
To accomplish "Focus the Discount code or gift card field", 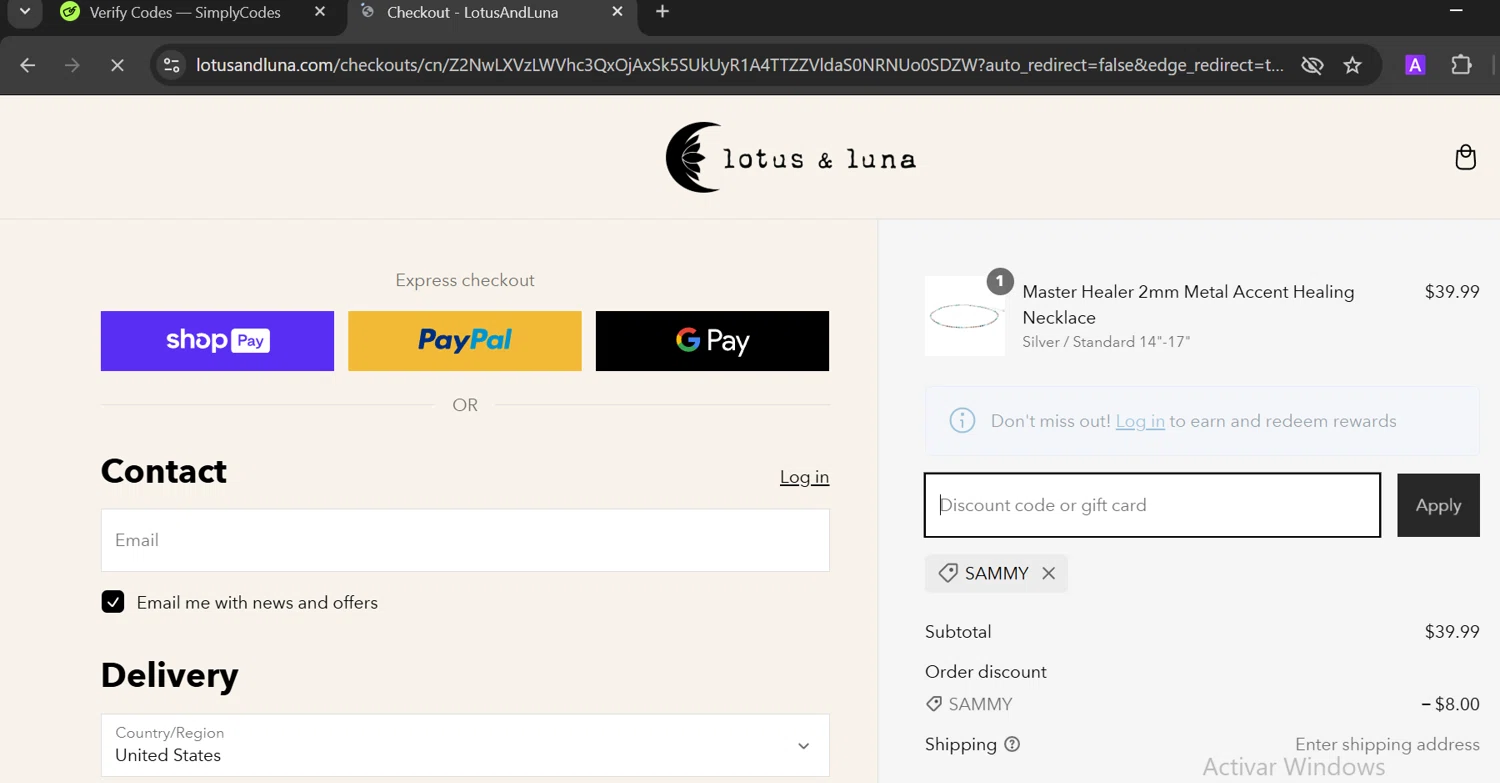I will pos(1152,505).
